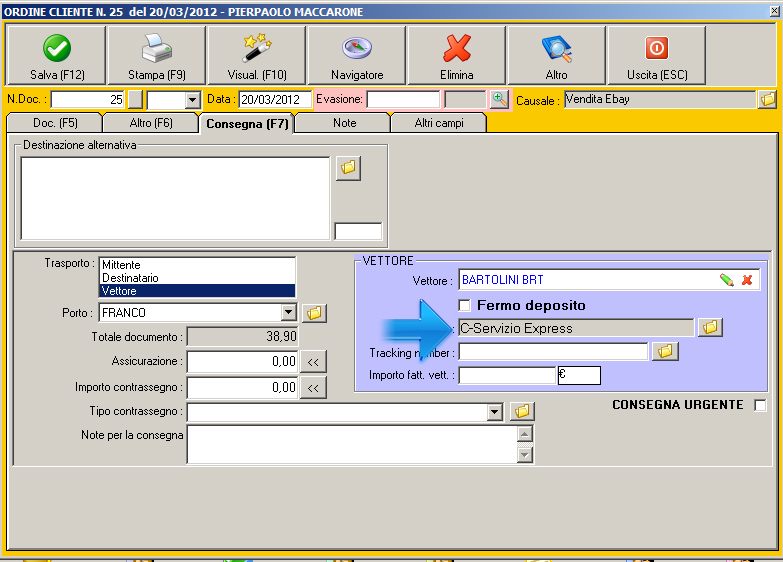
Task: Select Destinatario in Trasporto list
Action: pyautogui.click(x=198, y=278)
